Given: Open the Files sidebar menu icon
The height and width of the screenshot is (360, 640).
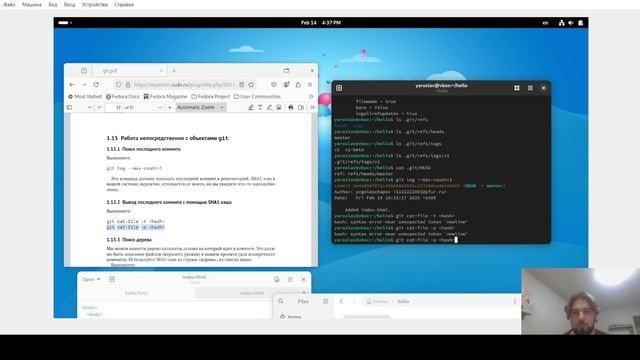Looking at the screenshot, I should coord(326,301).
